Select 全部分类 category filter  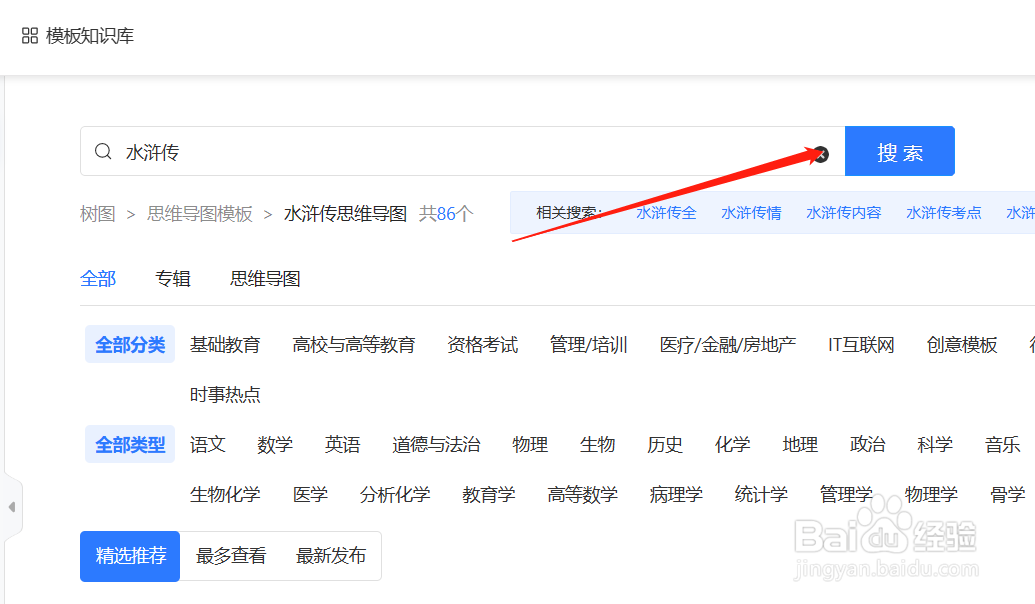coord(129,343)
